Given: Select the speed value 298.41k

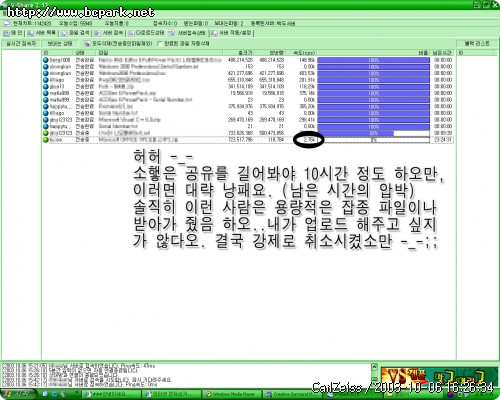Looking at the screenshot, I should [307, 120].
